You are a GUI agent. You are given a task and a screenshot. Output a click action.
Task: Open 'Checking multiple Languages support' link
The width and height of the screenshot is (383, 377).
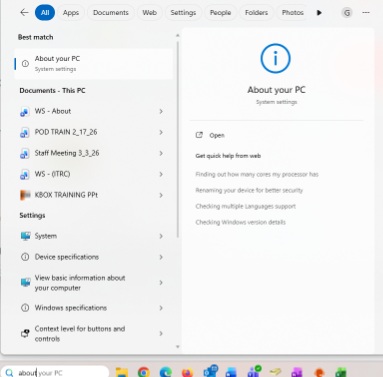[245, 206]
